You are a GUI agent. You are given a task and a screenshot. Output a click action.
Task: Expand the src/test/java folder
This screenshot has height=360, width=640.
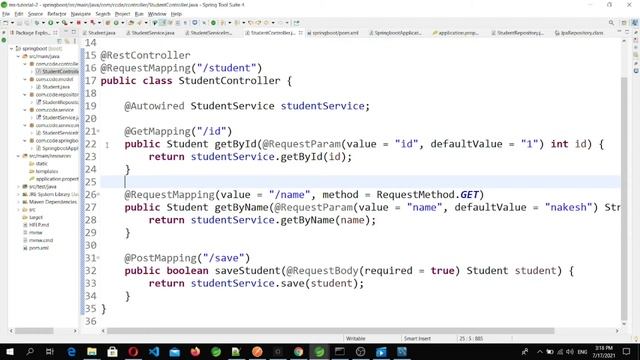pyautogui.click(x=18, y=187)
